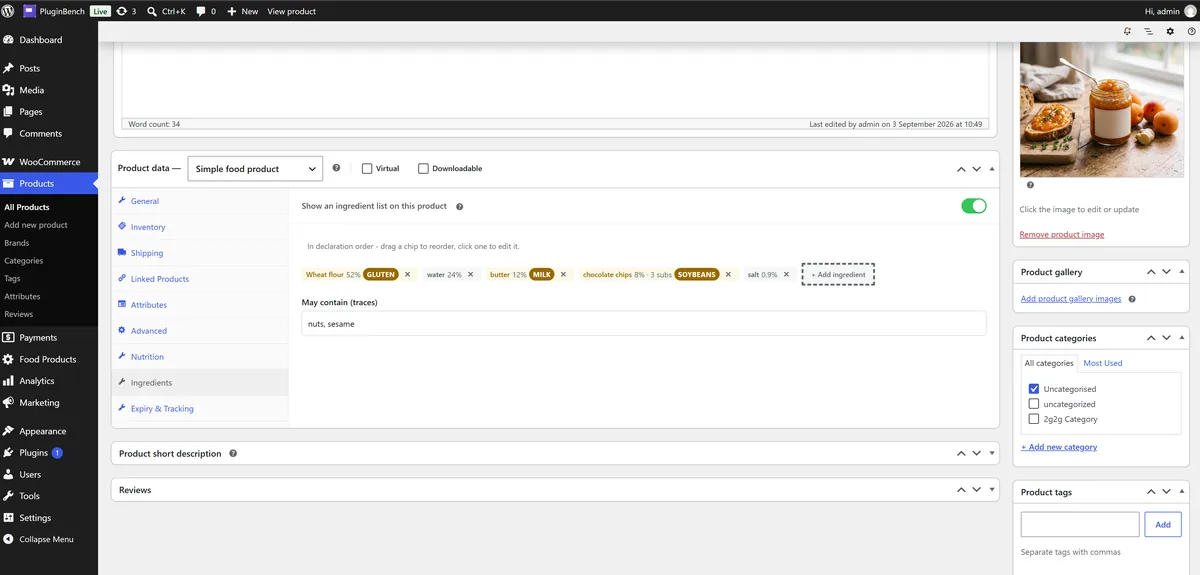The image size is (1200, 575).
Task: Open the Simple food product type dropdown
Action: (255, 169)
